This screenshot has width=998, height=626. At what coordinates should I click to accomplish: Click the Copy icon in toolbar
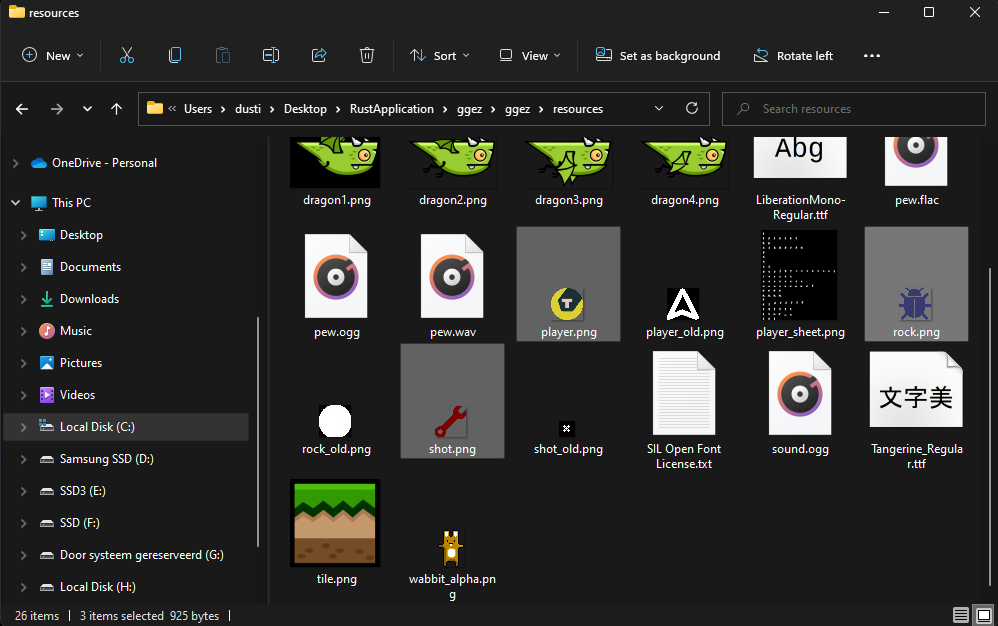[175, 56]
